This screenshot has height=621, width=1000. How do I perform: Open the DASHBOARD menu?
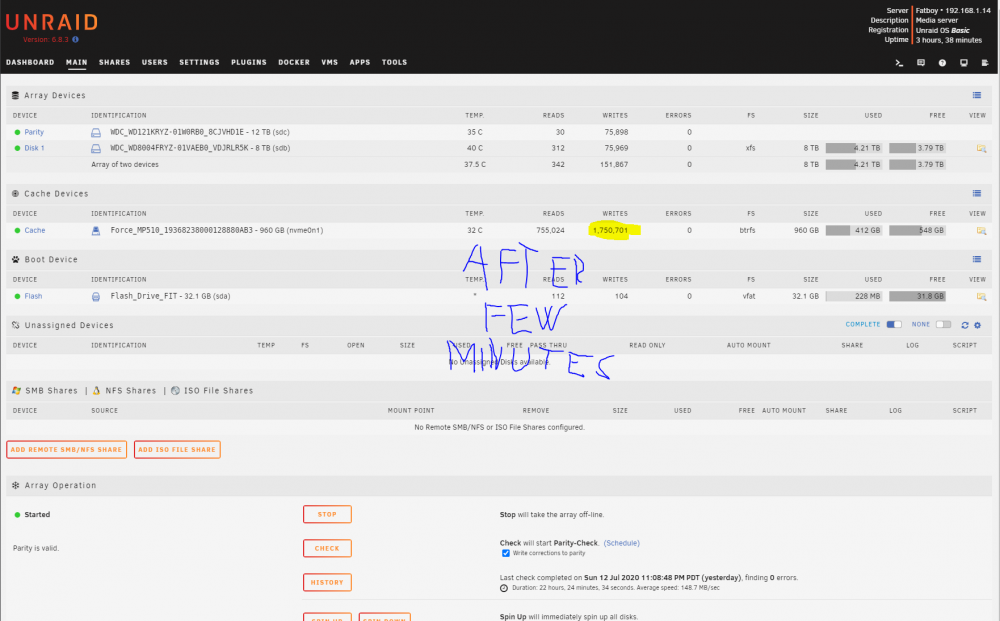click(x=30, y=62)
